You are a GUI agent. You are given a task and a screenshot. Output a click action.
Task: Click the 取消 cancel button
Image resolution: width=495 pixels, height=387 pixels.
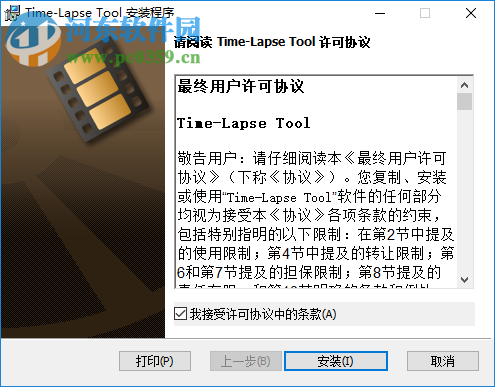(x=443, y=361)
